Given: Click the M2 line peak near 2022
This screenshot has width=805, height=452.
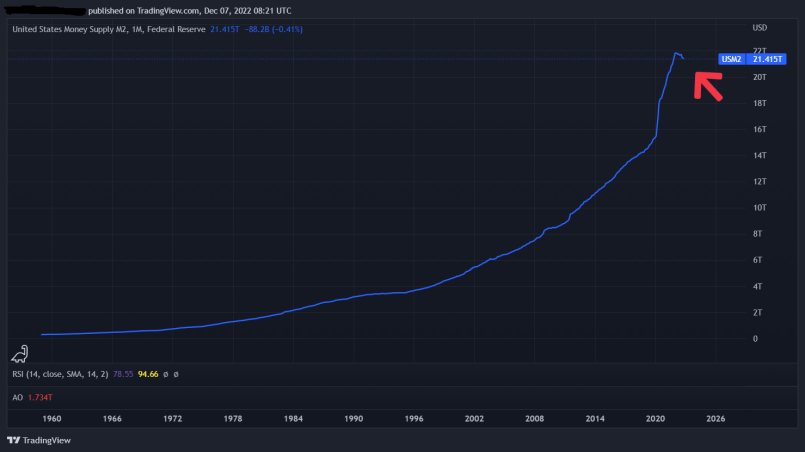Looking at the screenshot, I should [676, 53].
